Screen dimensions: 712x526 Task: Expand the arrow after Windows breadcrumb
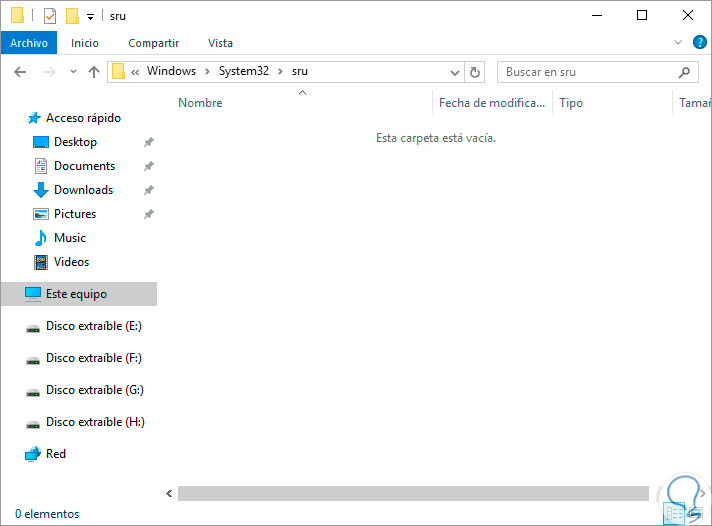[207, 72]
